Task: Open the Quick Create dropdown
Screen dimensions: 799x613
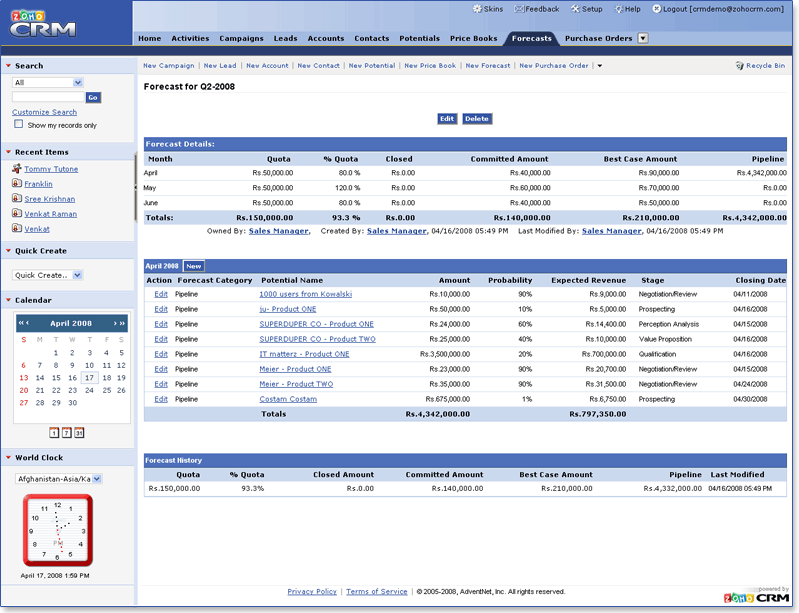Action: pos(47,275)
